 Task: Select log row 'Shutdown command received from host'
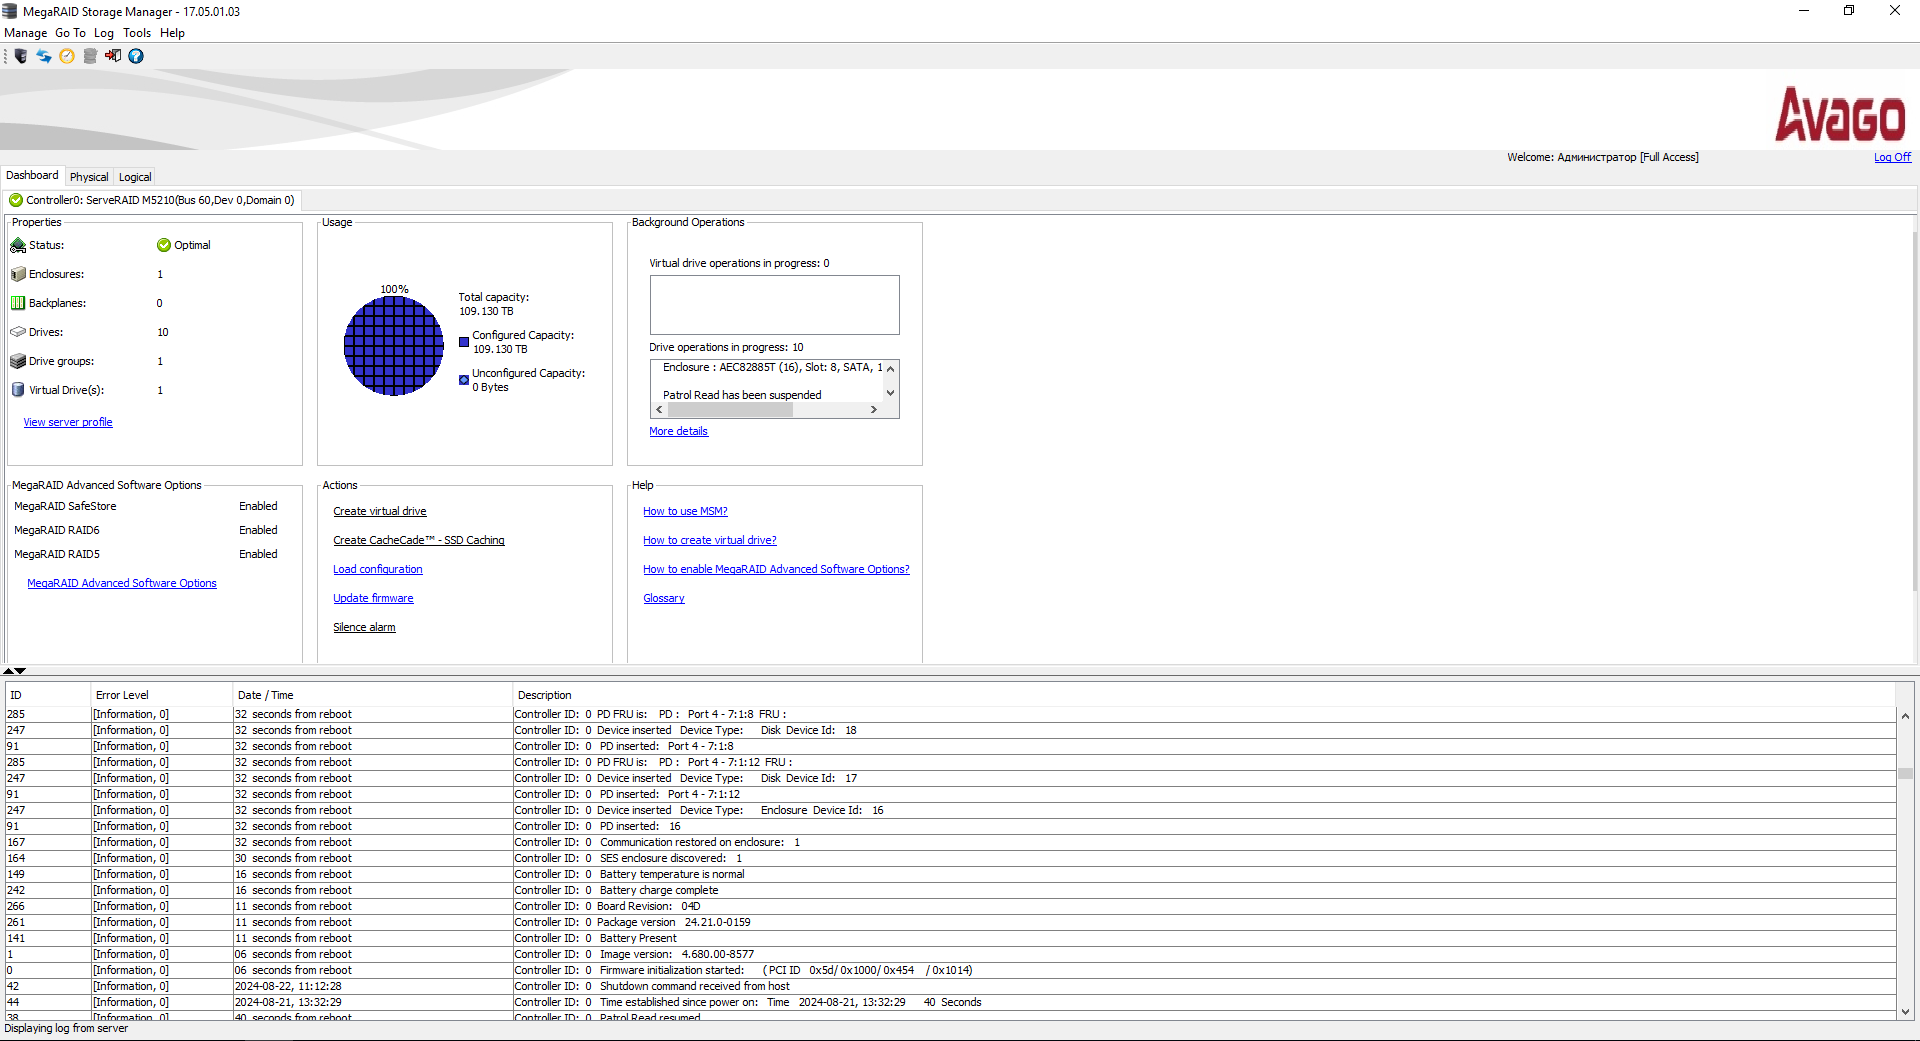950,986
